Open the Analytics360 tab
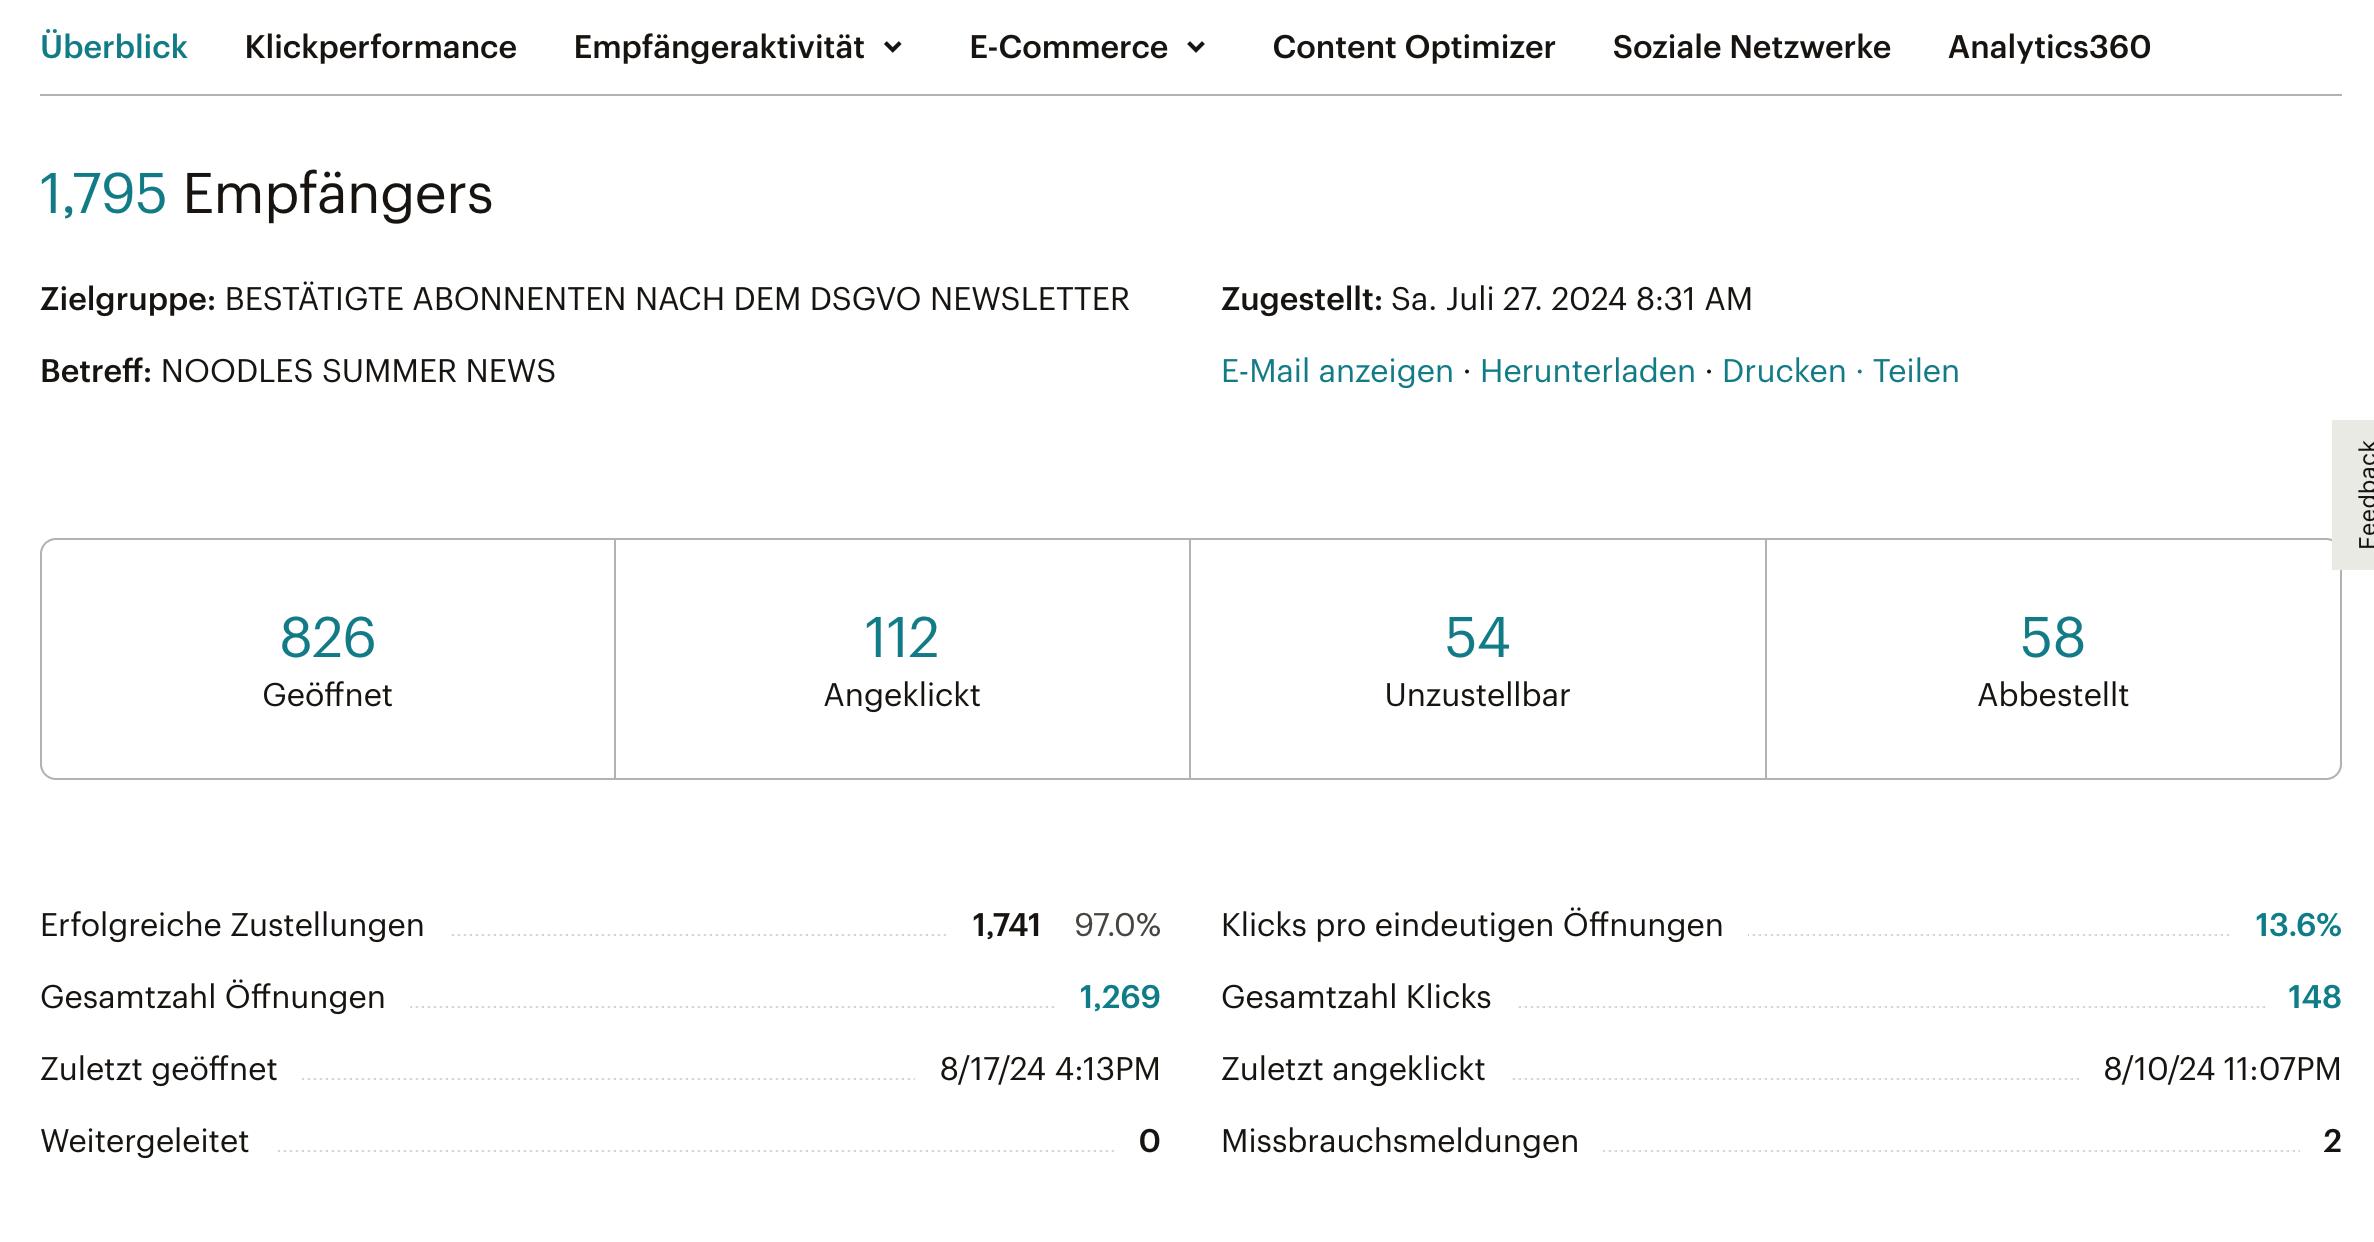This screenshot has width=2374, height=1242. coord(2049,47)
